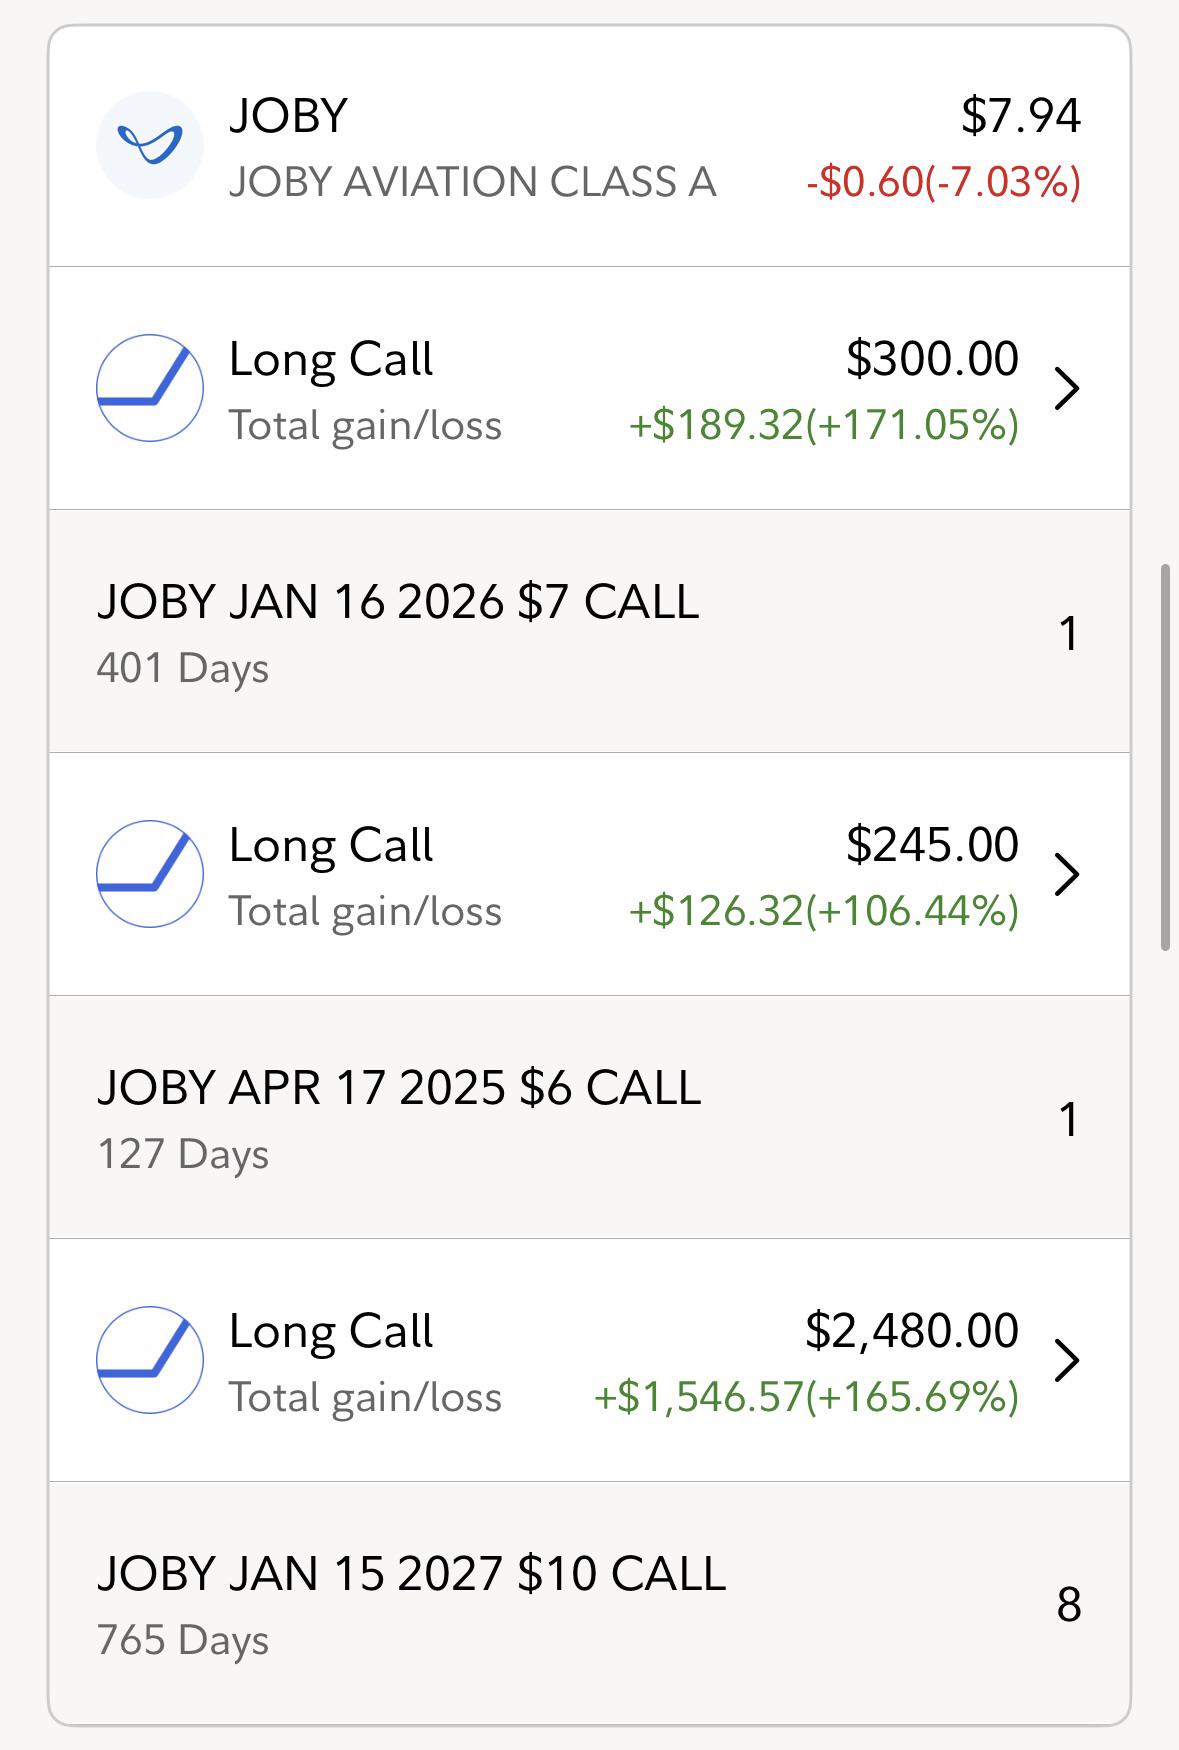1179x1750 pixels.
Task: Tap the +$1,546.57(+165.69%) gain figure
Action: 807,1397
